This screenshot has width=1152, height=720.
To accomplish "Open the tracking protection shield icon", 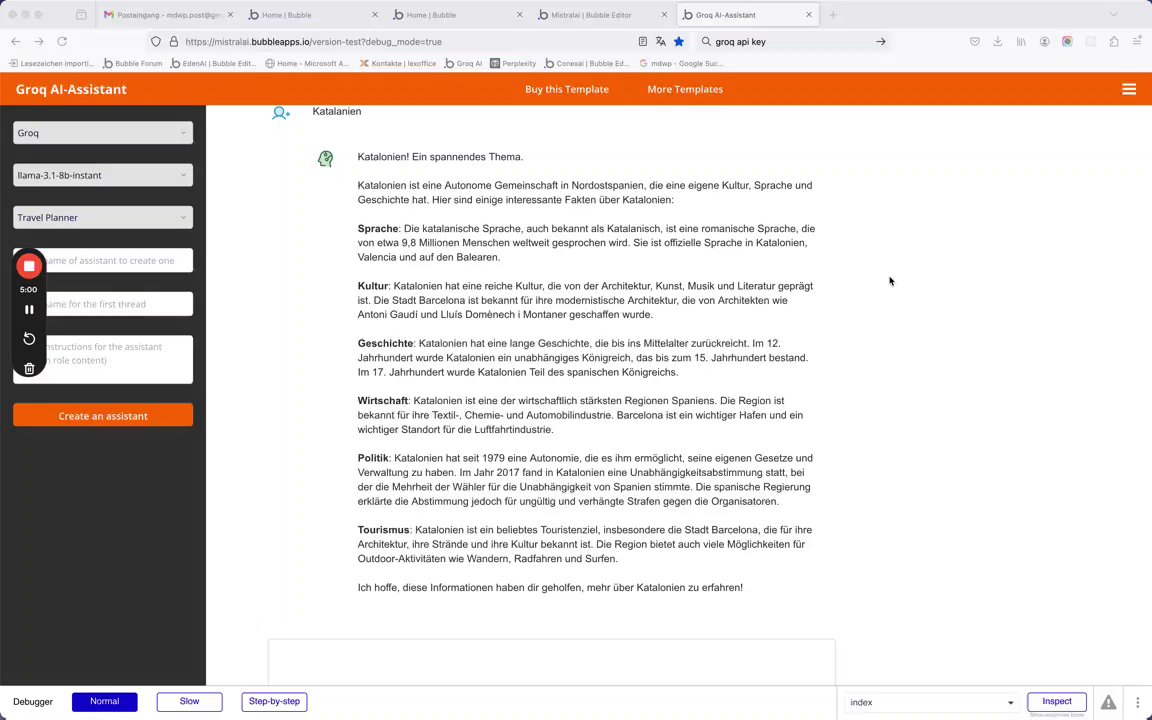I will pyautogui.click(x=156, y=42).
